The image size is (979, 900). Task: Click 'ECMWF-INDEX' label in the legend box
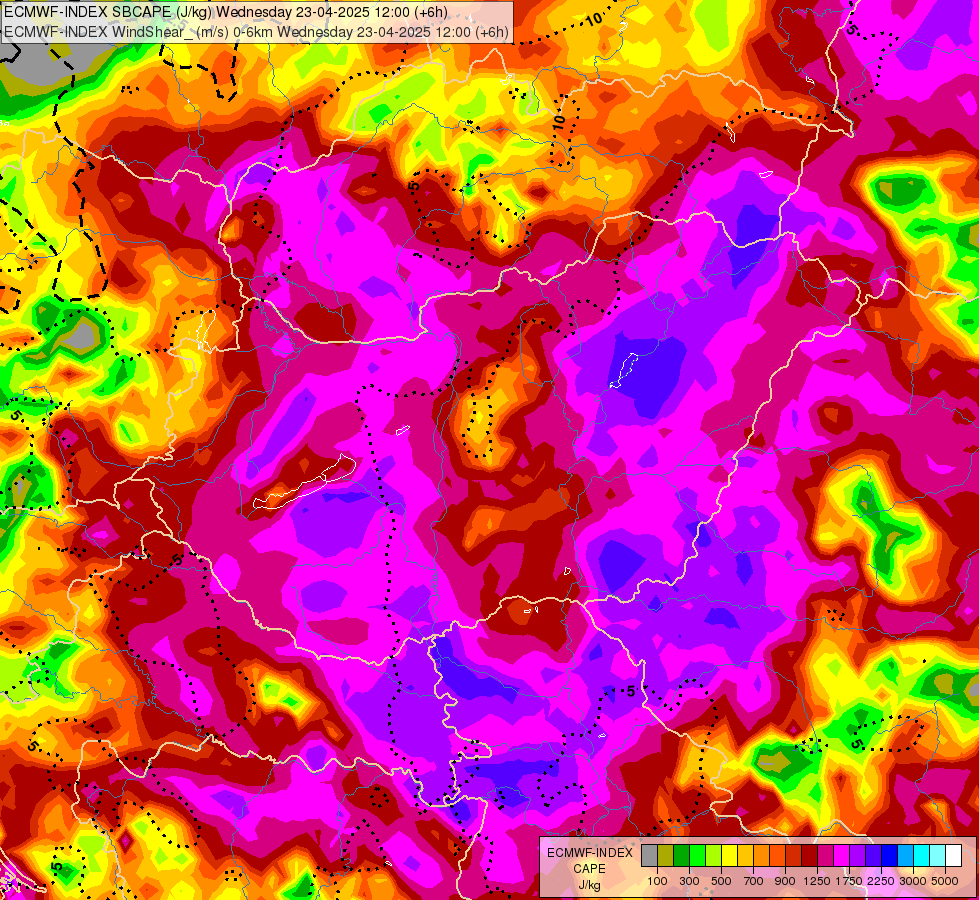pyautogui.click(x=590, y=853)
